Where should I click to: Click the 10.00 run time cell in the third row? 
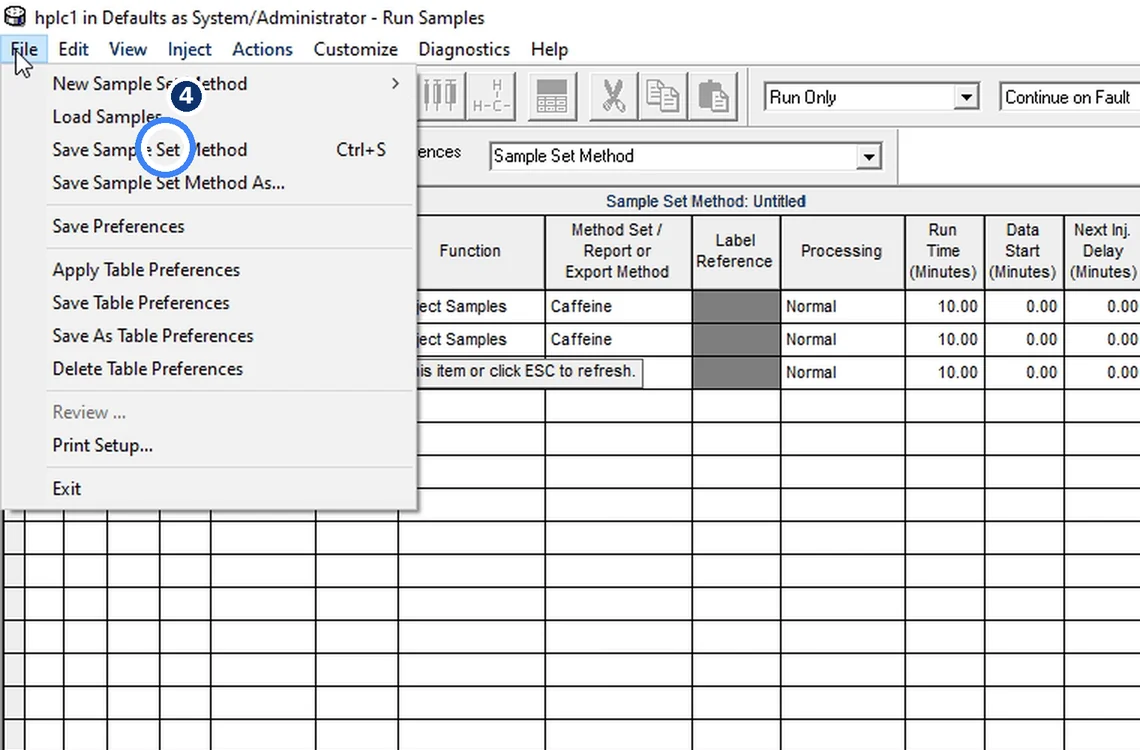coord(944,372)
